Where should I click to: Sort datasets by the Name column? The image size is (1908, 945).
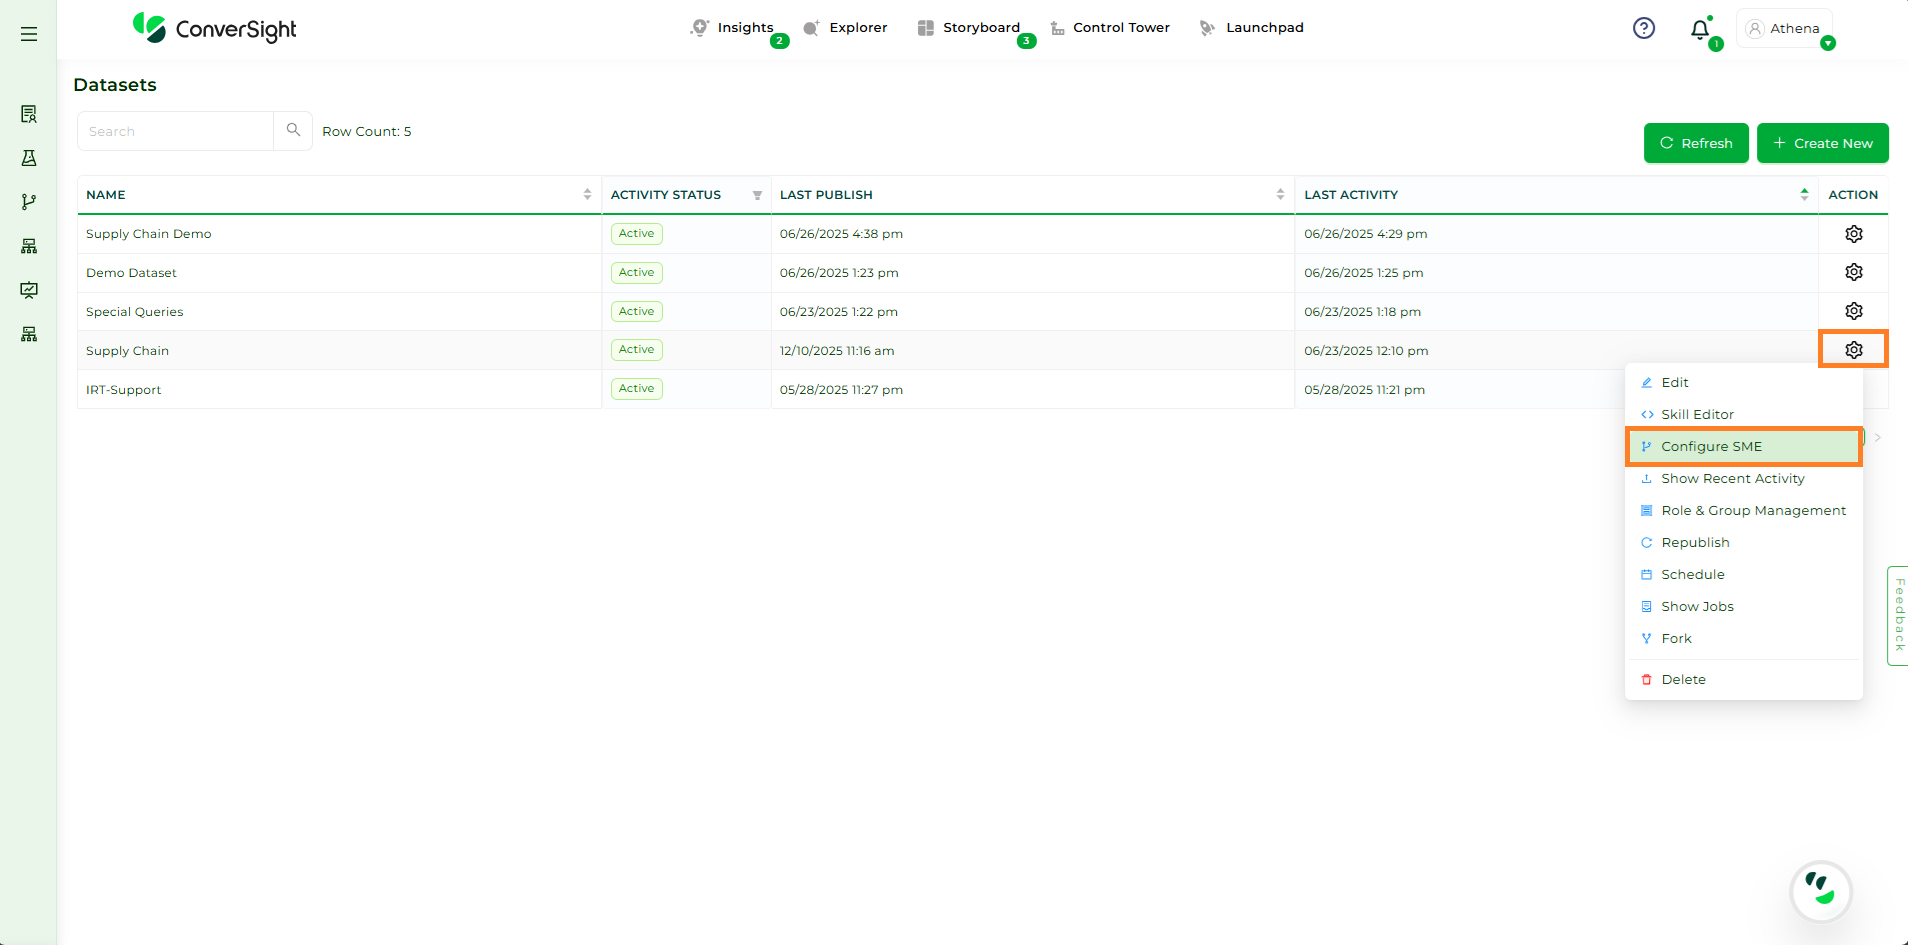pyautogui.click(x=587, y=195)
